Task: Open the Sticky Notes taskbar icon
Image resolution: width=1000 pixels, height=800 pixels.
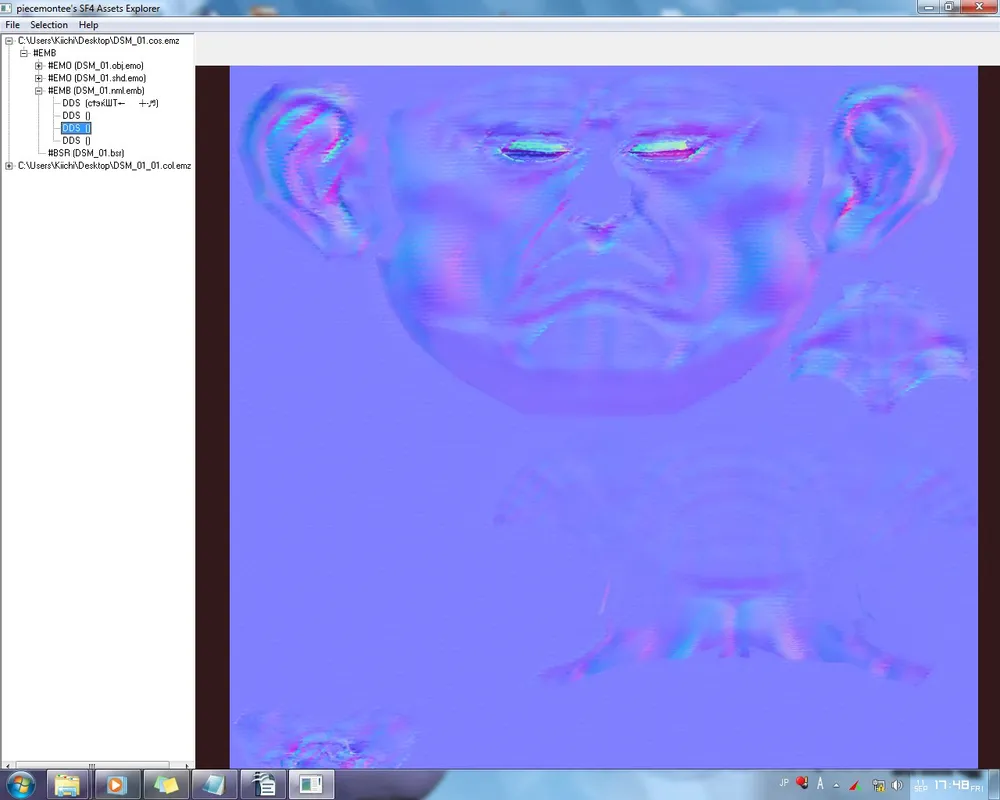Action: pyautogui.click(x=165, y=784)
